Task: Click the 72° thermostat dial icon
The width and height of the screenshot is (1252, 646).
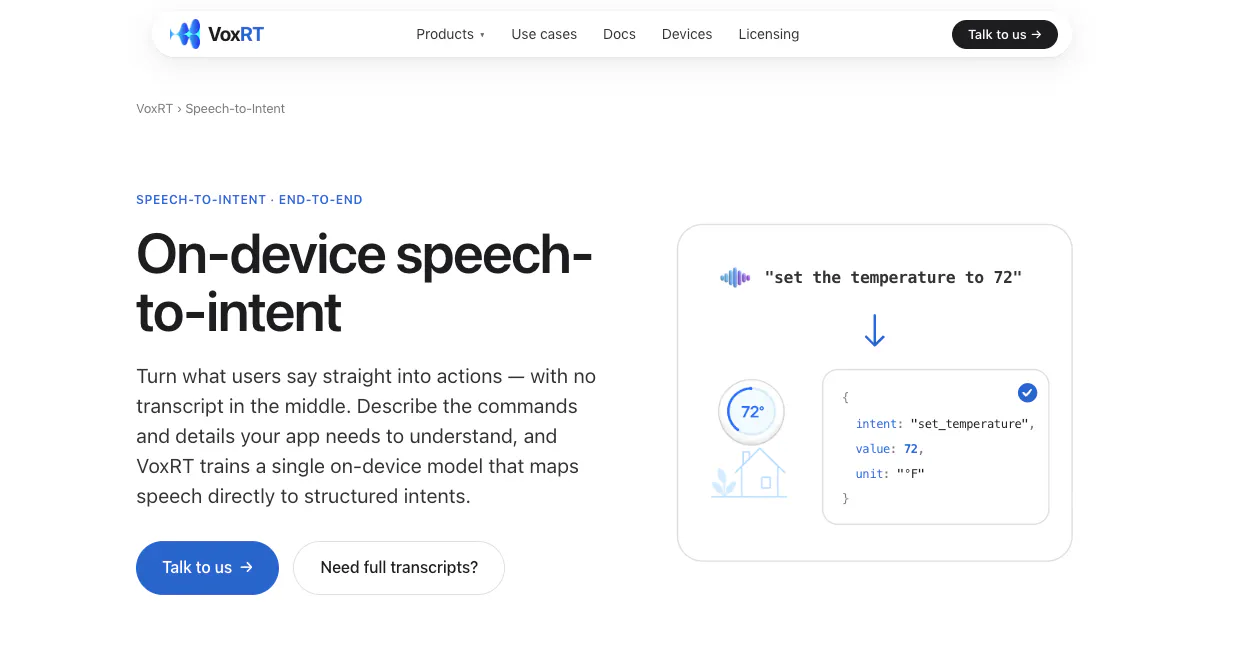Action: coord(751,411)
